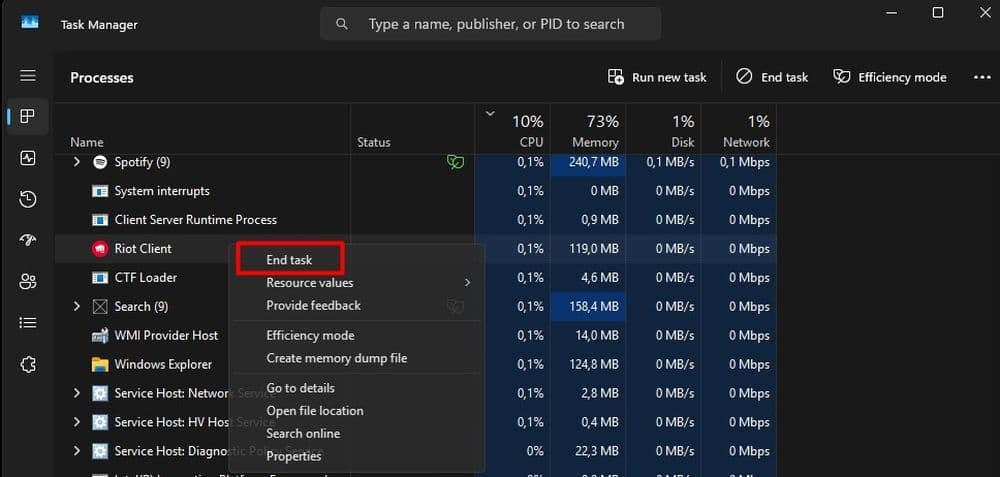Choose Open file location in context menu
Screen dimensions: 1000x477
point(315,411)
